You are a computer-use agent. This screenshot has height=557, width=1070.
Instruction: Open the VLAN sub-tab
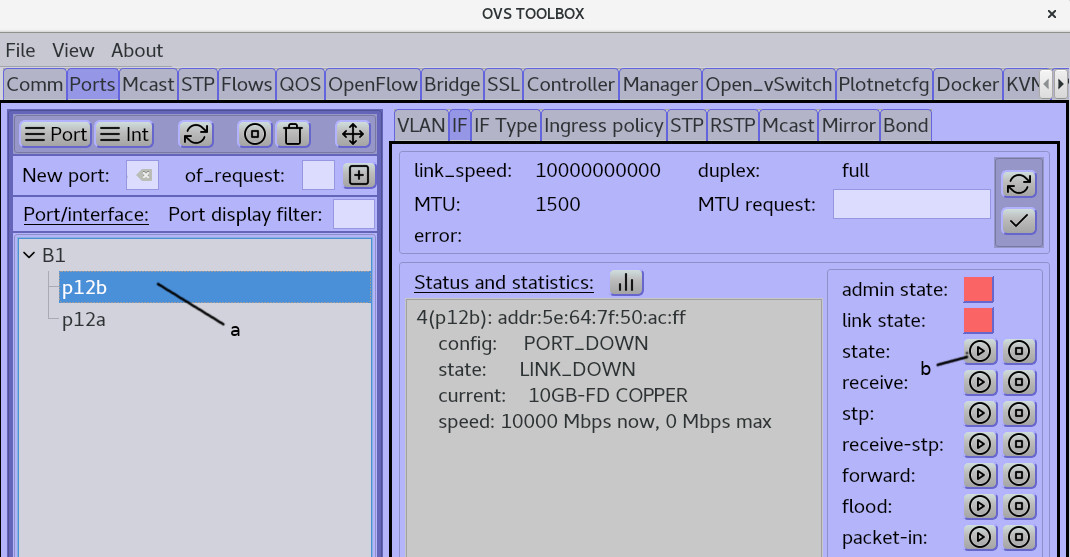pos(421,126)
